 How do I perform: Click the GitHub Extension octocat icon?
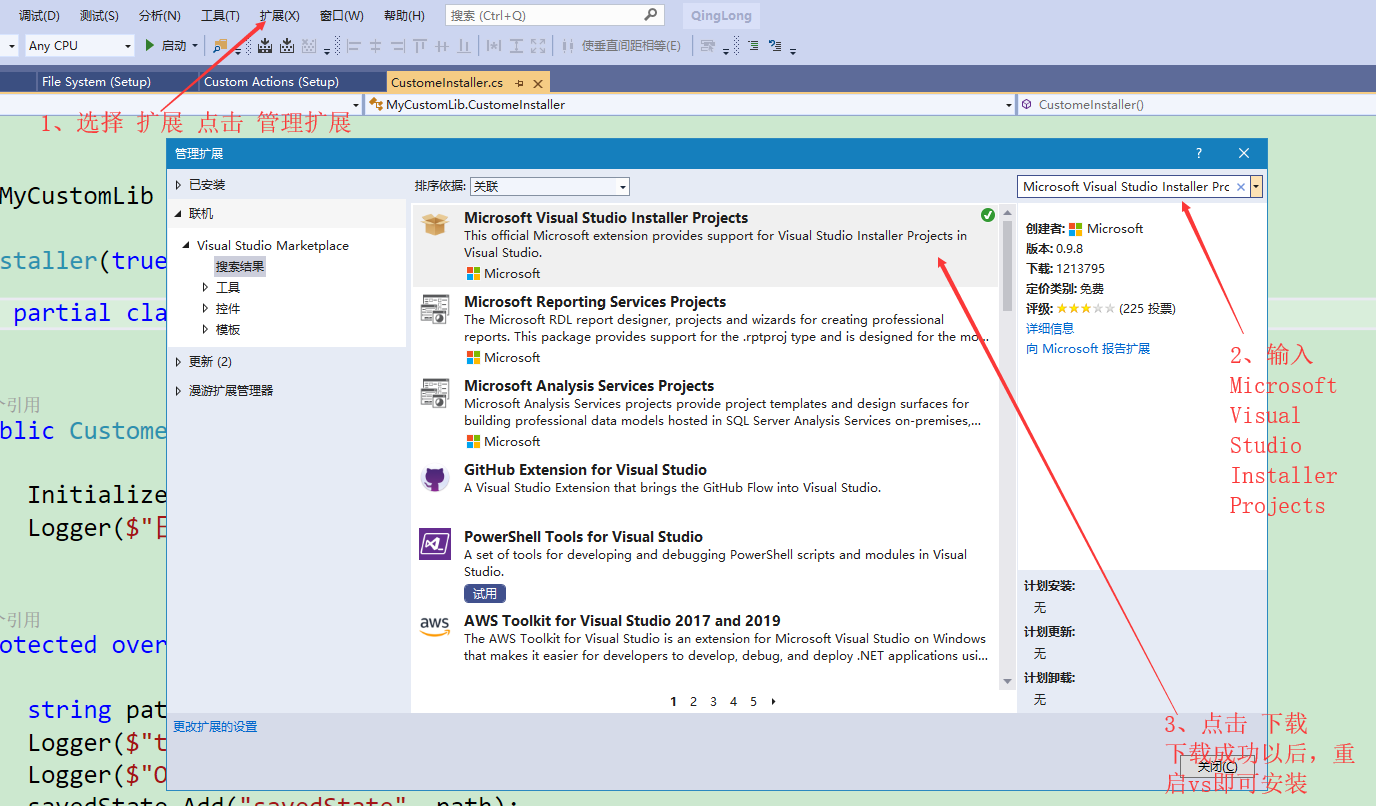click(x=434, y=478)
